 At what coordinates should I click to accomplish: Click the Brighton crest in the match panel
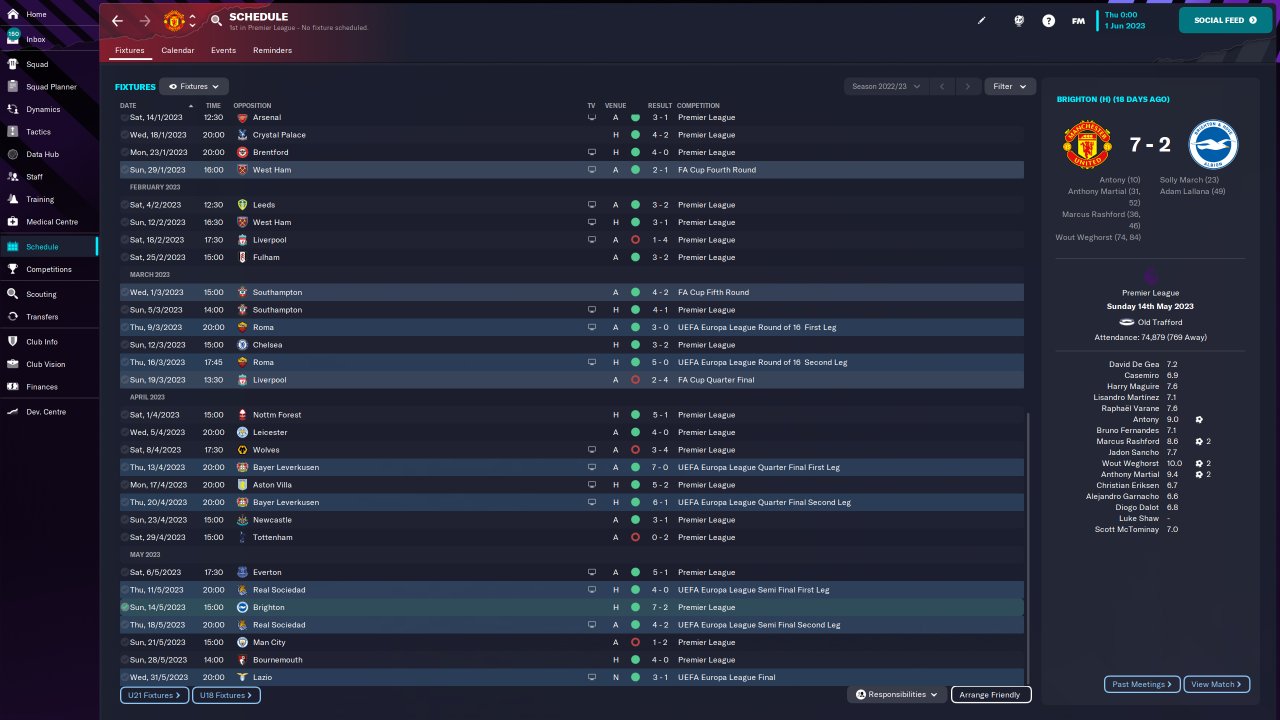(1213, 145)
